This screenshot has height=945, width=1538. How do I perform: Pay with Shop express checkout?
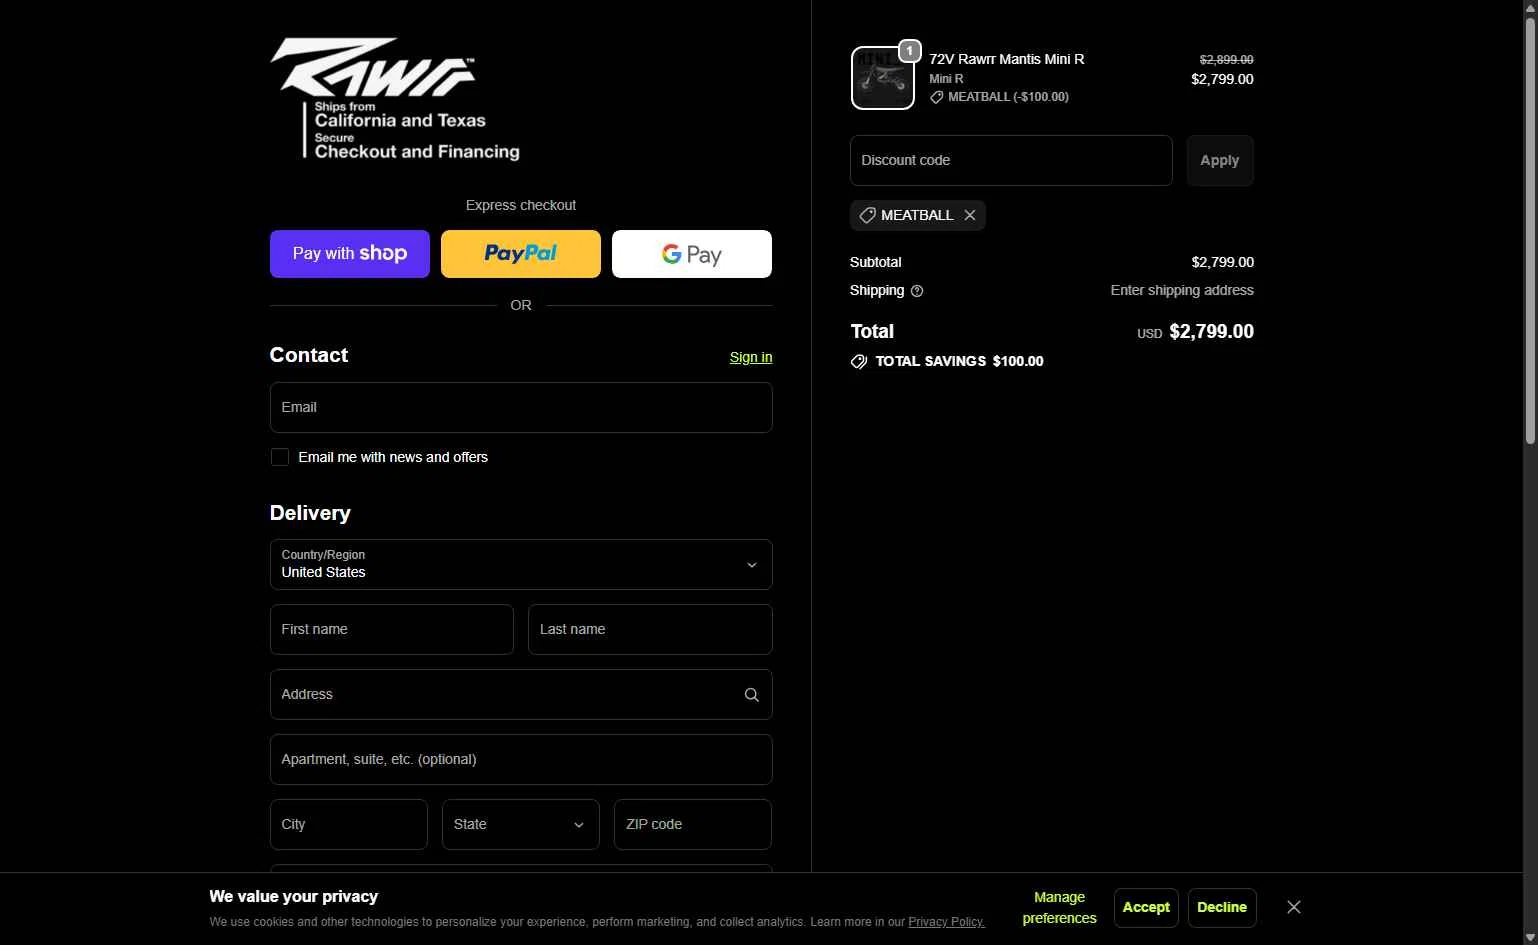tap(350, 254)
